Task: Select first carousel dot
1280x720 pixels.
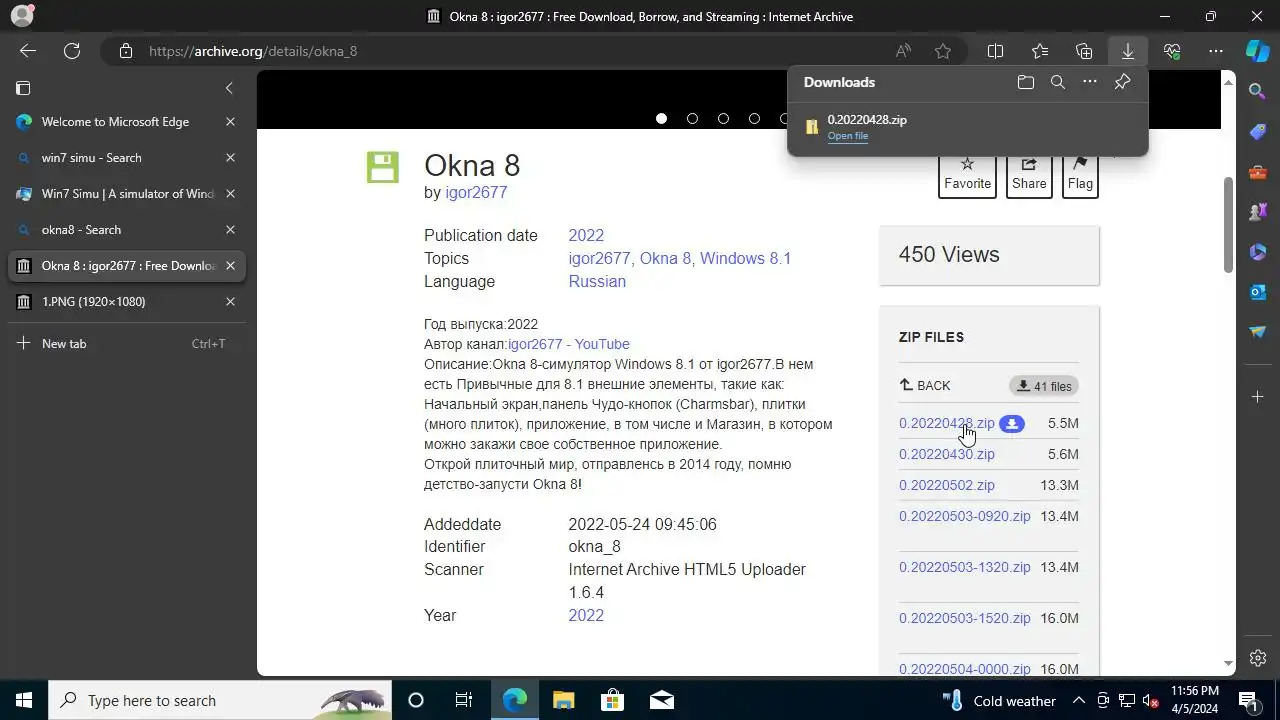Action: coord(661,118)
